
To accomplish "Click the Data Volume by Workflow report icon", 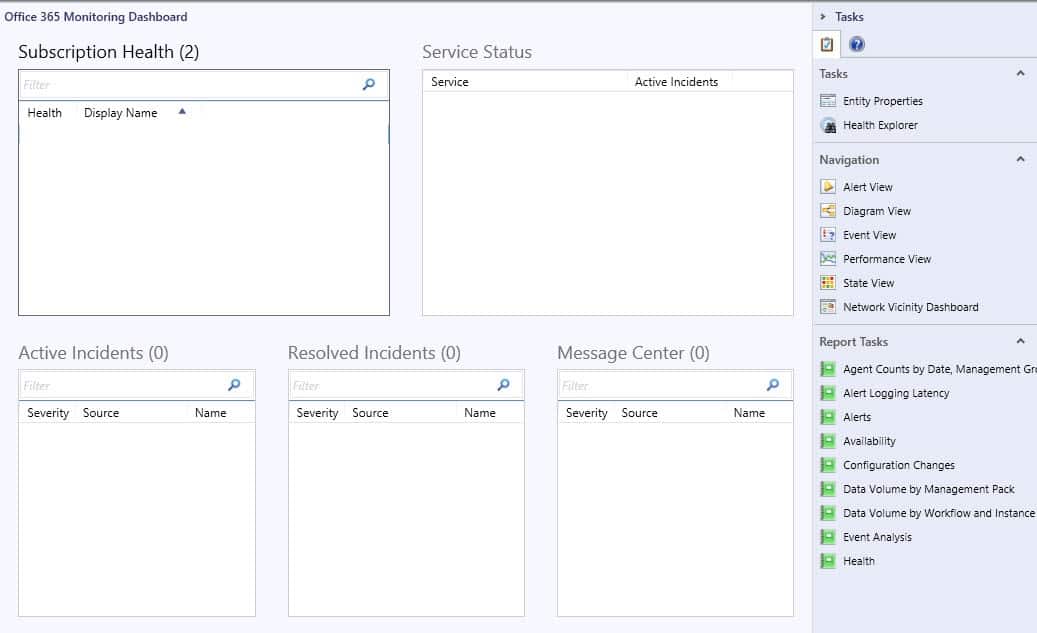I will [827, 513].
